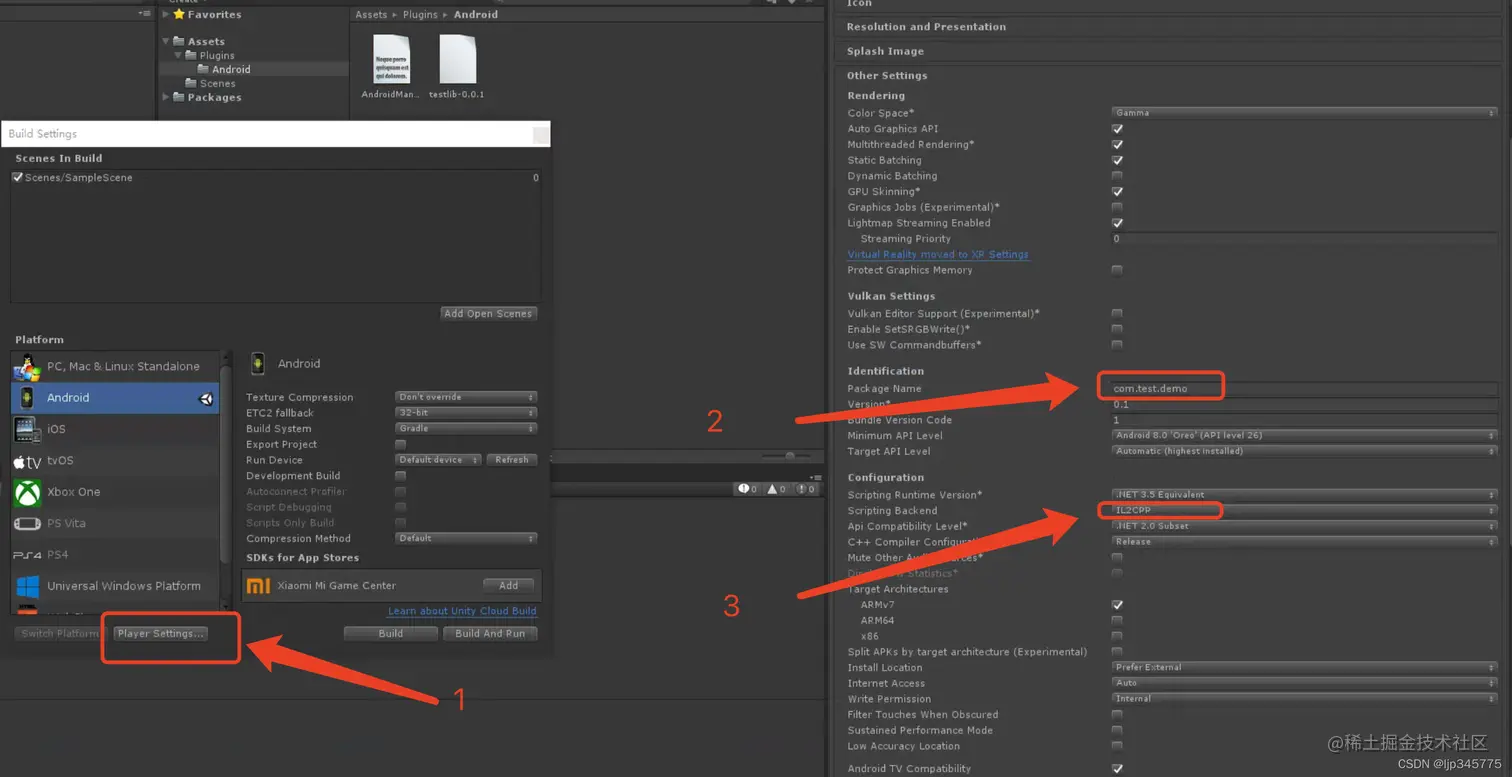Click the Scenes folder icon in tree
Viewport: 1512px width, 777px height.
[191, 83]
